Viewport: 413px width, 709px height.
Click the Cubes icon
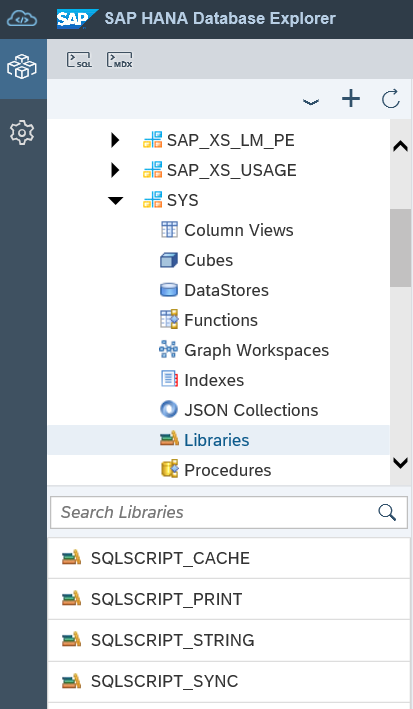click(x=169, y=260)
